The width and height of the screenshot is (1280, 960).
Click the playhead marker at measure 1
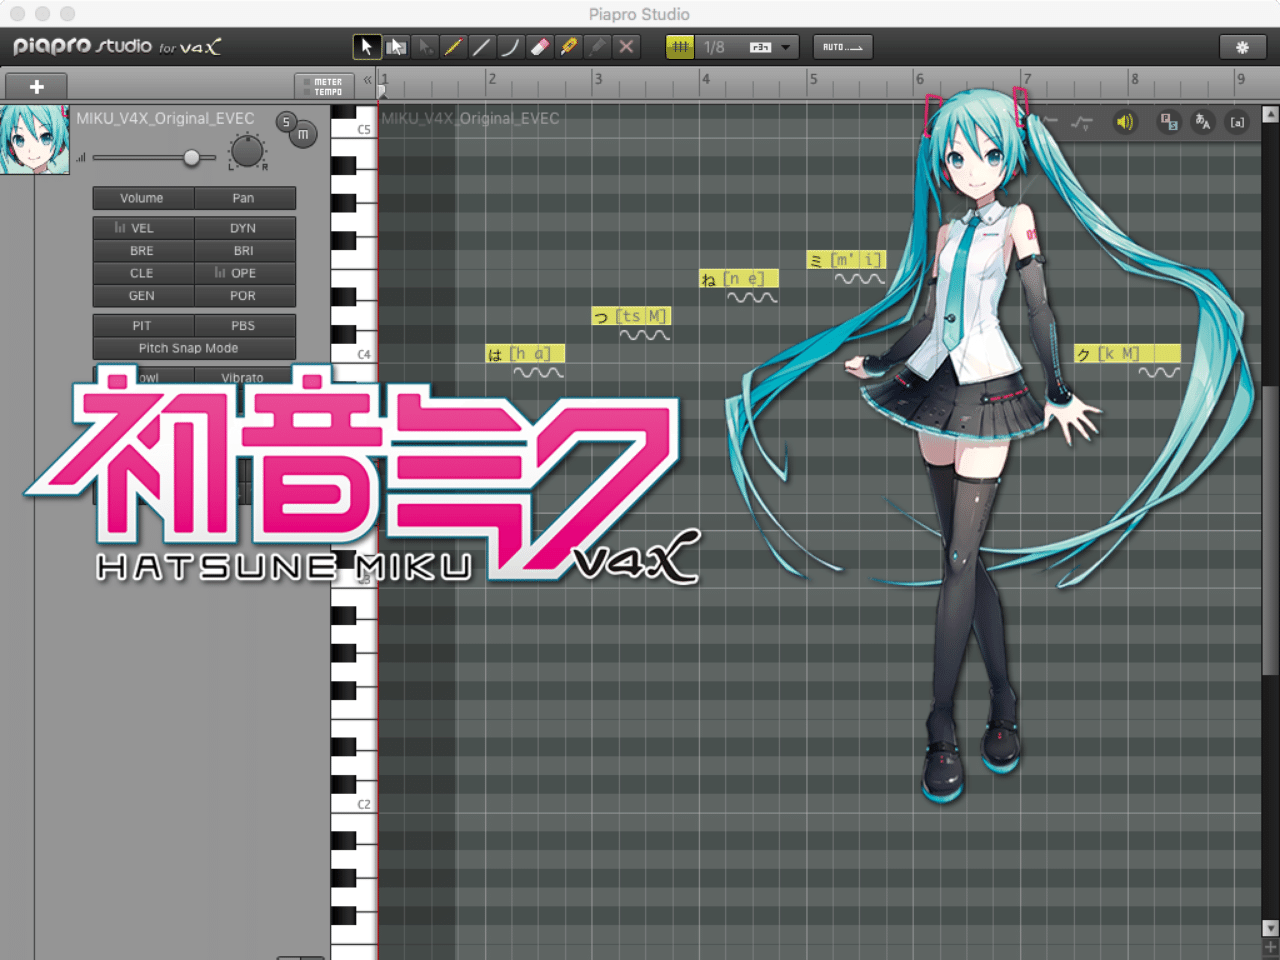[x=381, y=91]
